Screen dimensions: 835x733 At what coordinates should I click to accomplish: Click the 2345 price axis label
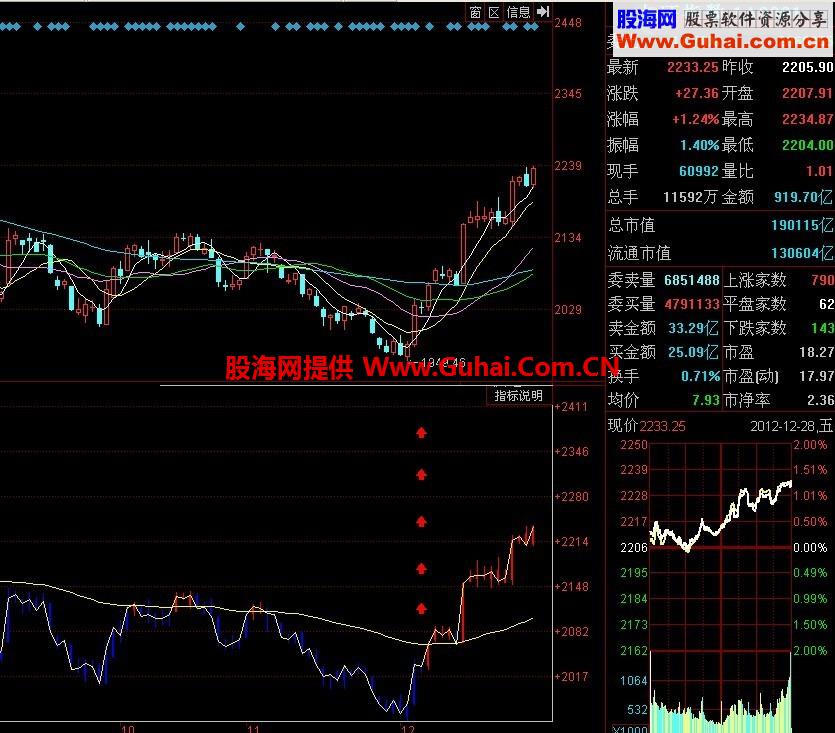(568, 94)
